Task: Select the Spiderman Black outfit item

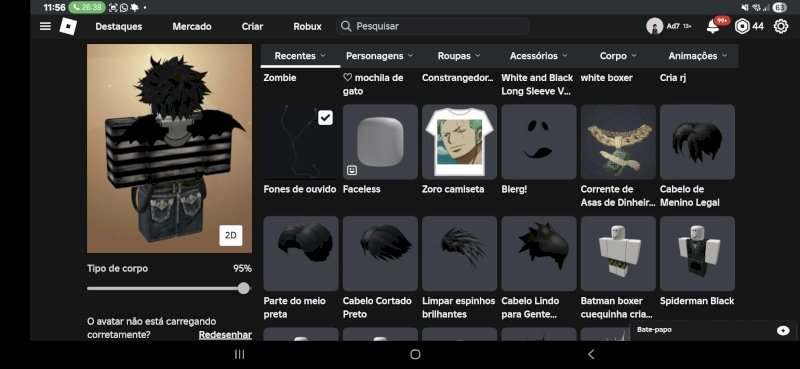Action: click(x=697, y=254)
